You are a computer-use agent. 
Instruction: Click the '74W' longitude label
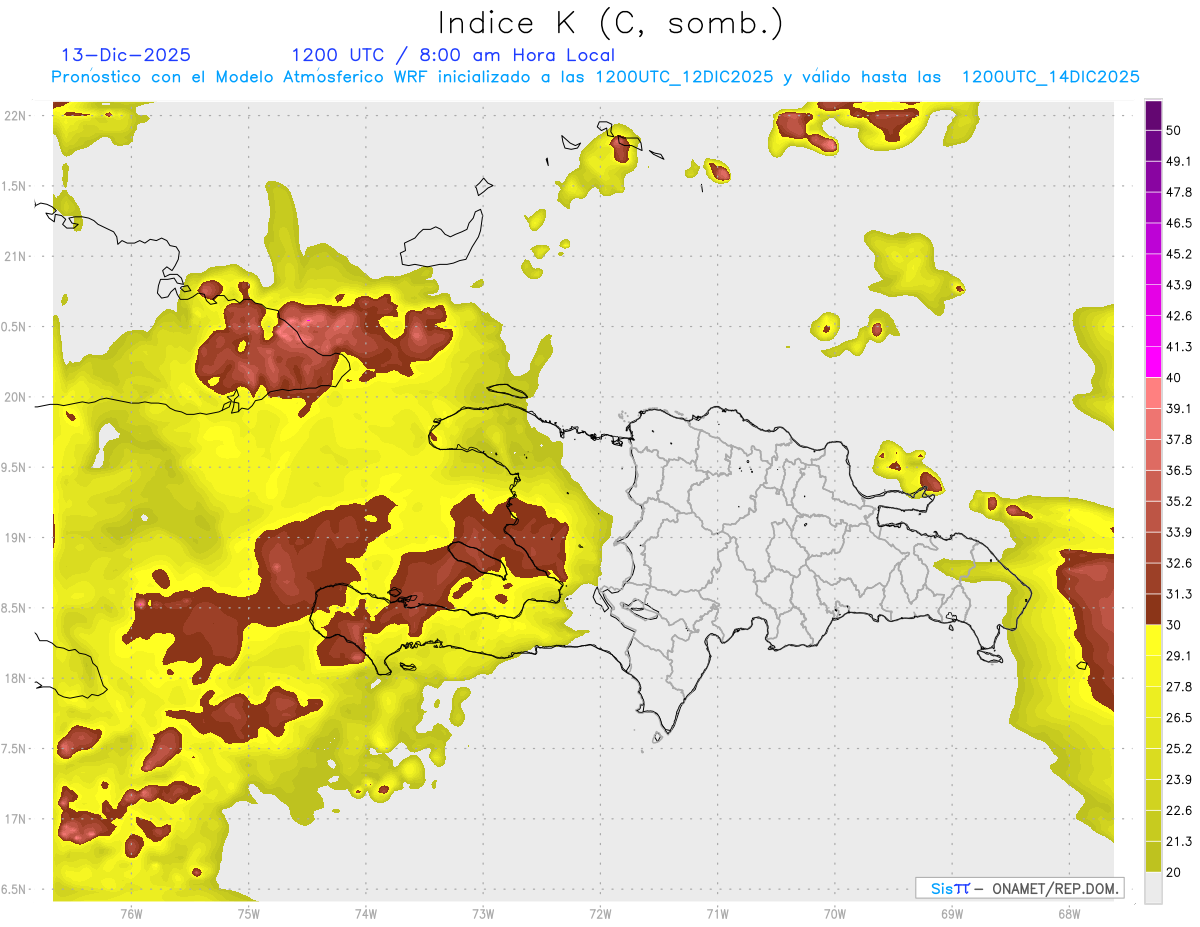[365, 913]
